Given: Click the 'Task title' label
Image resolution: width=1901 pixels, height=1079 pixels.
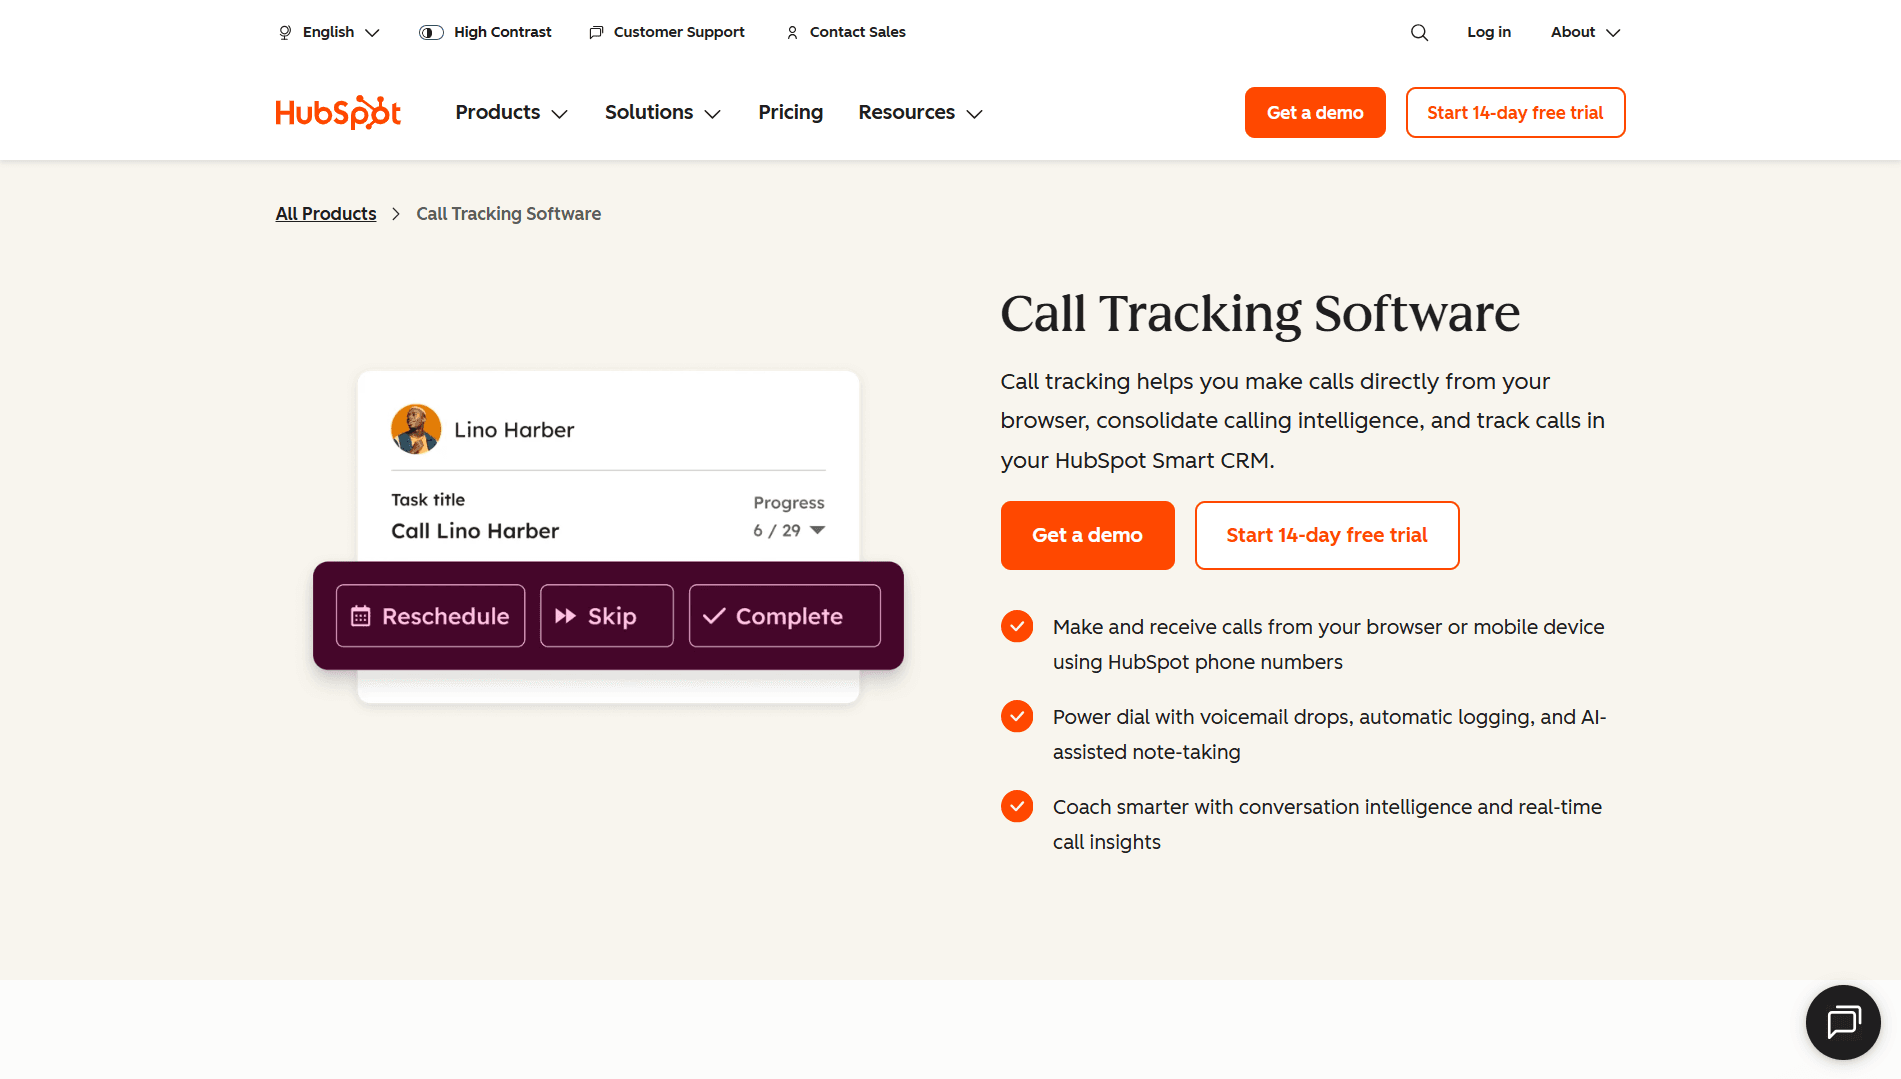Looking at the screenshot, I should coord(428,500).
